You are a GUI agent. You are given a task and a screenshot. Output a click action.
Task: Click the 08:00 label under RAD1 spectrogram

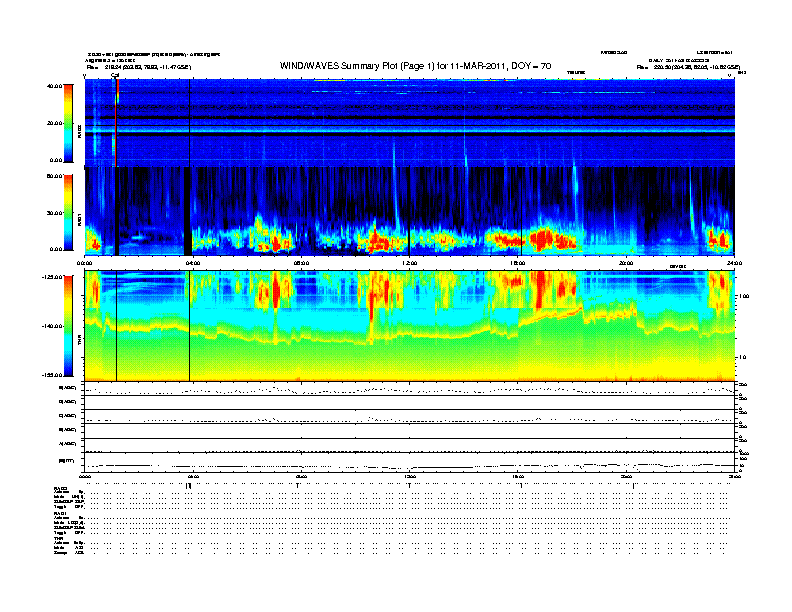pos(301,263)
